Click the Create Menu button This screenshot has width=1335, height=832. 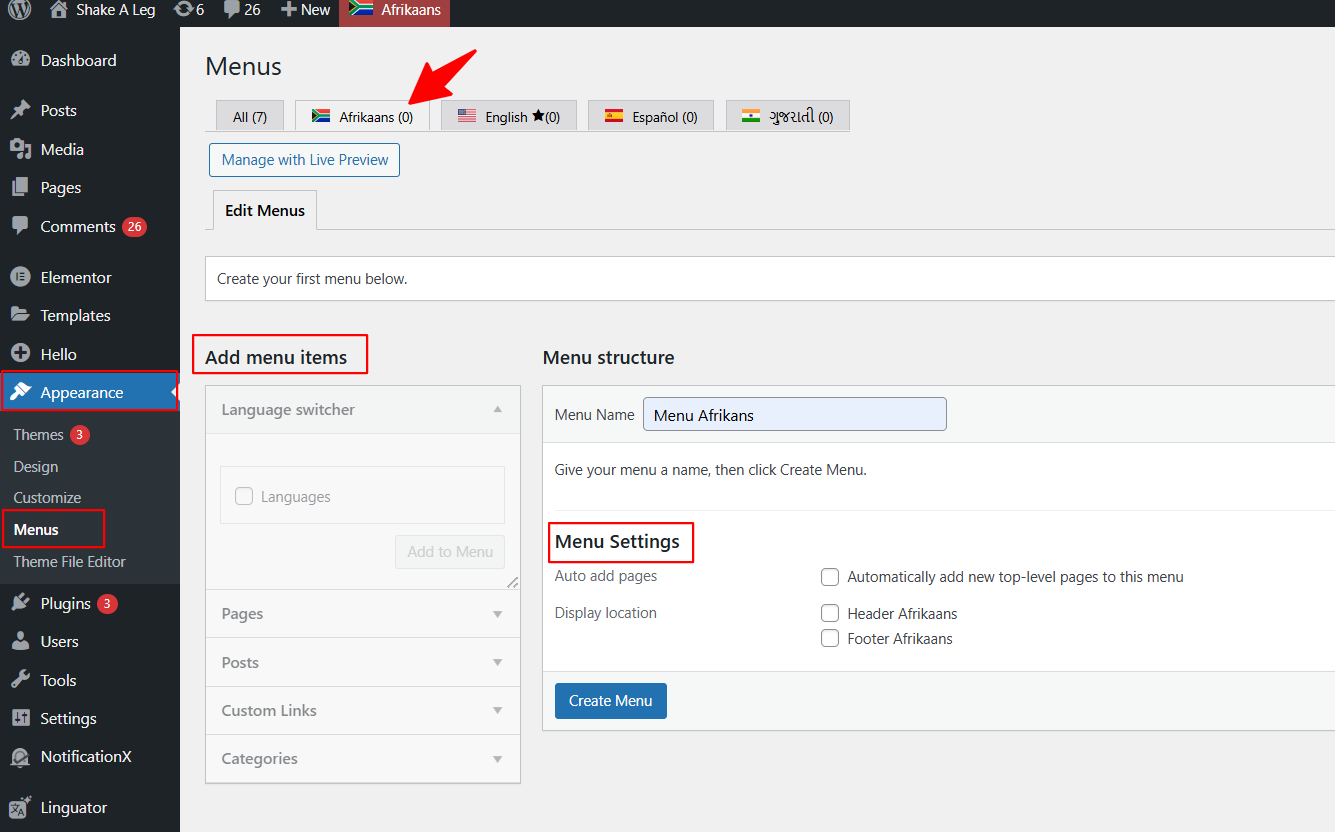[610, 701]
